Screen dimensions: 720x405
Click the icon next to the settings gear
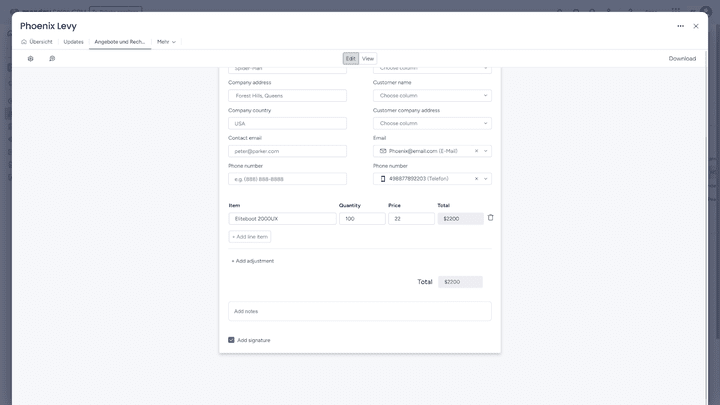tap(52, 59)
